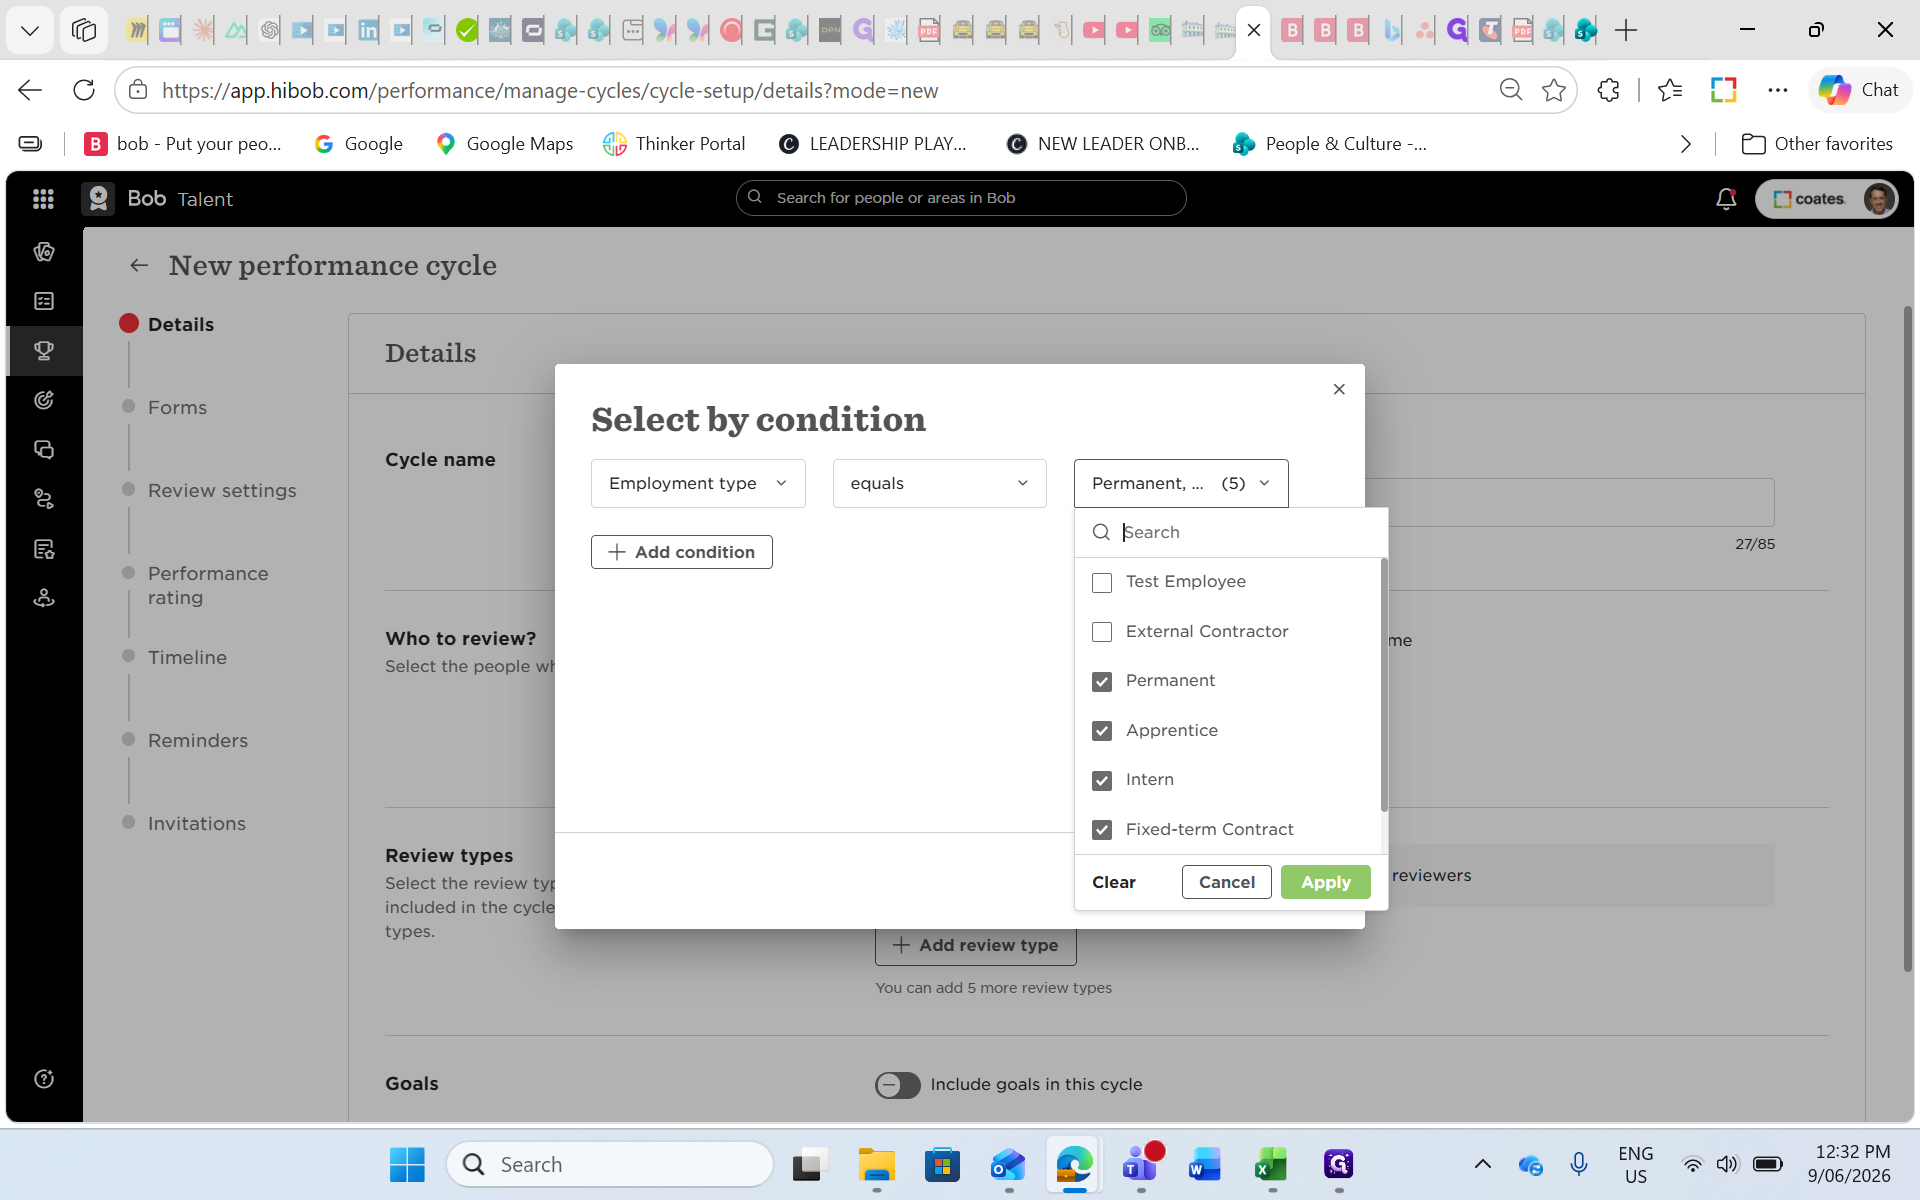Go to Forms step

177,408
